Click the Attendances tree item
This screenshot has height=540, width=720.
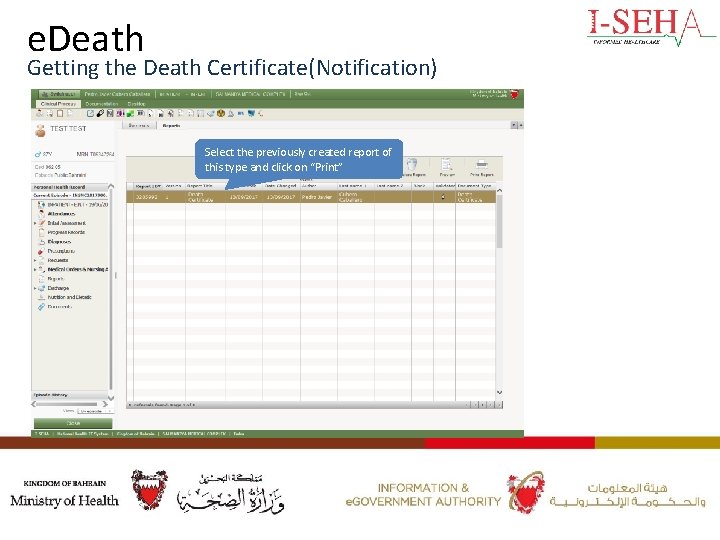(x=61, y=214)
